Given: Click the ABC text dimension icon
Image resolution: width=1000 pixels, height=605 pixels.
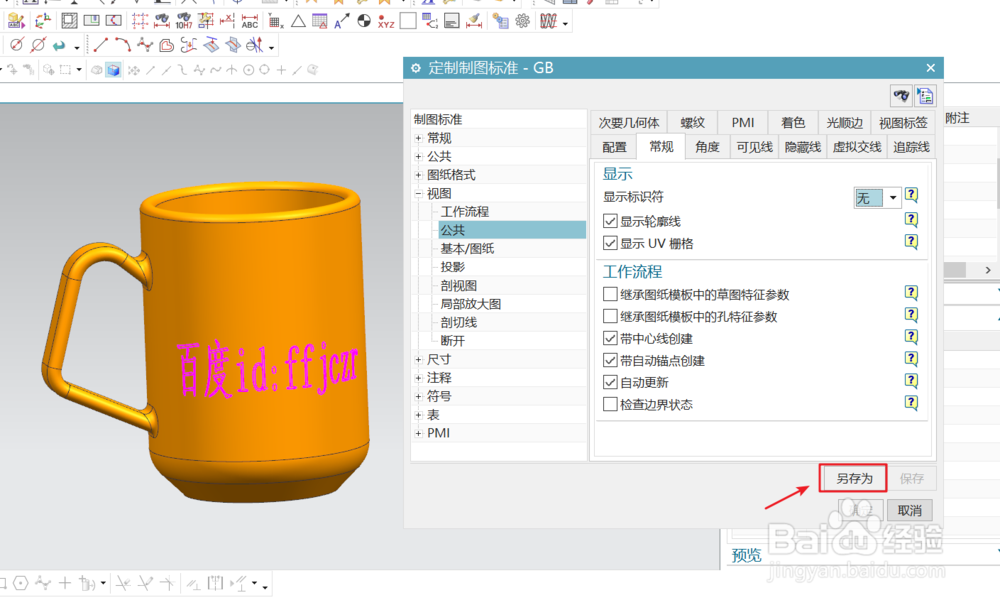Looking at the screenshot, I should 249,21.
